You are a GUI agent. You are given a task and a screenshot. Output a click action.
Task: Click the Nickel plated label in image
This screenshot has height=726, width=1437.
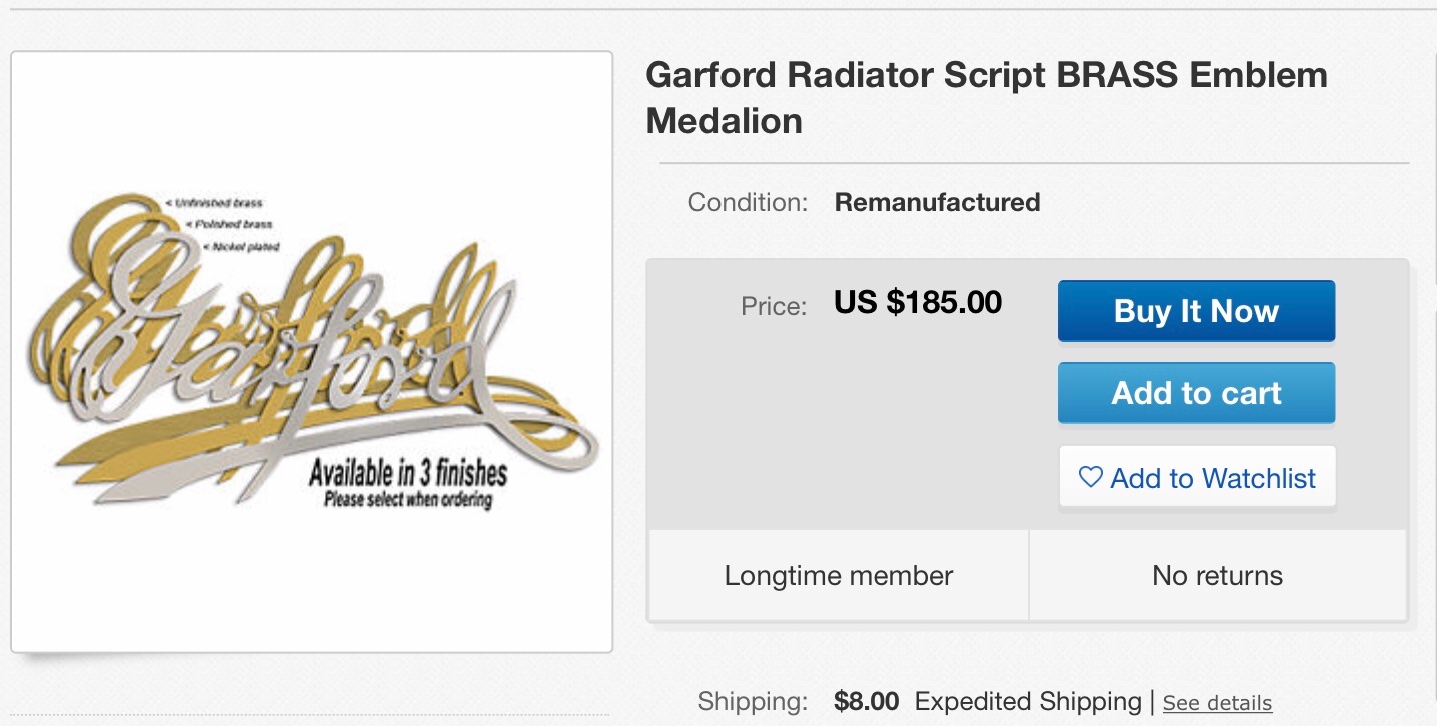[245, 246]
